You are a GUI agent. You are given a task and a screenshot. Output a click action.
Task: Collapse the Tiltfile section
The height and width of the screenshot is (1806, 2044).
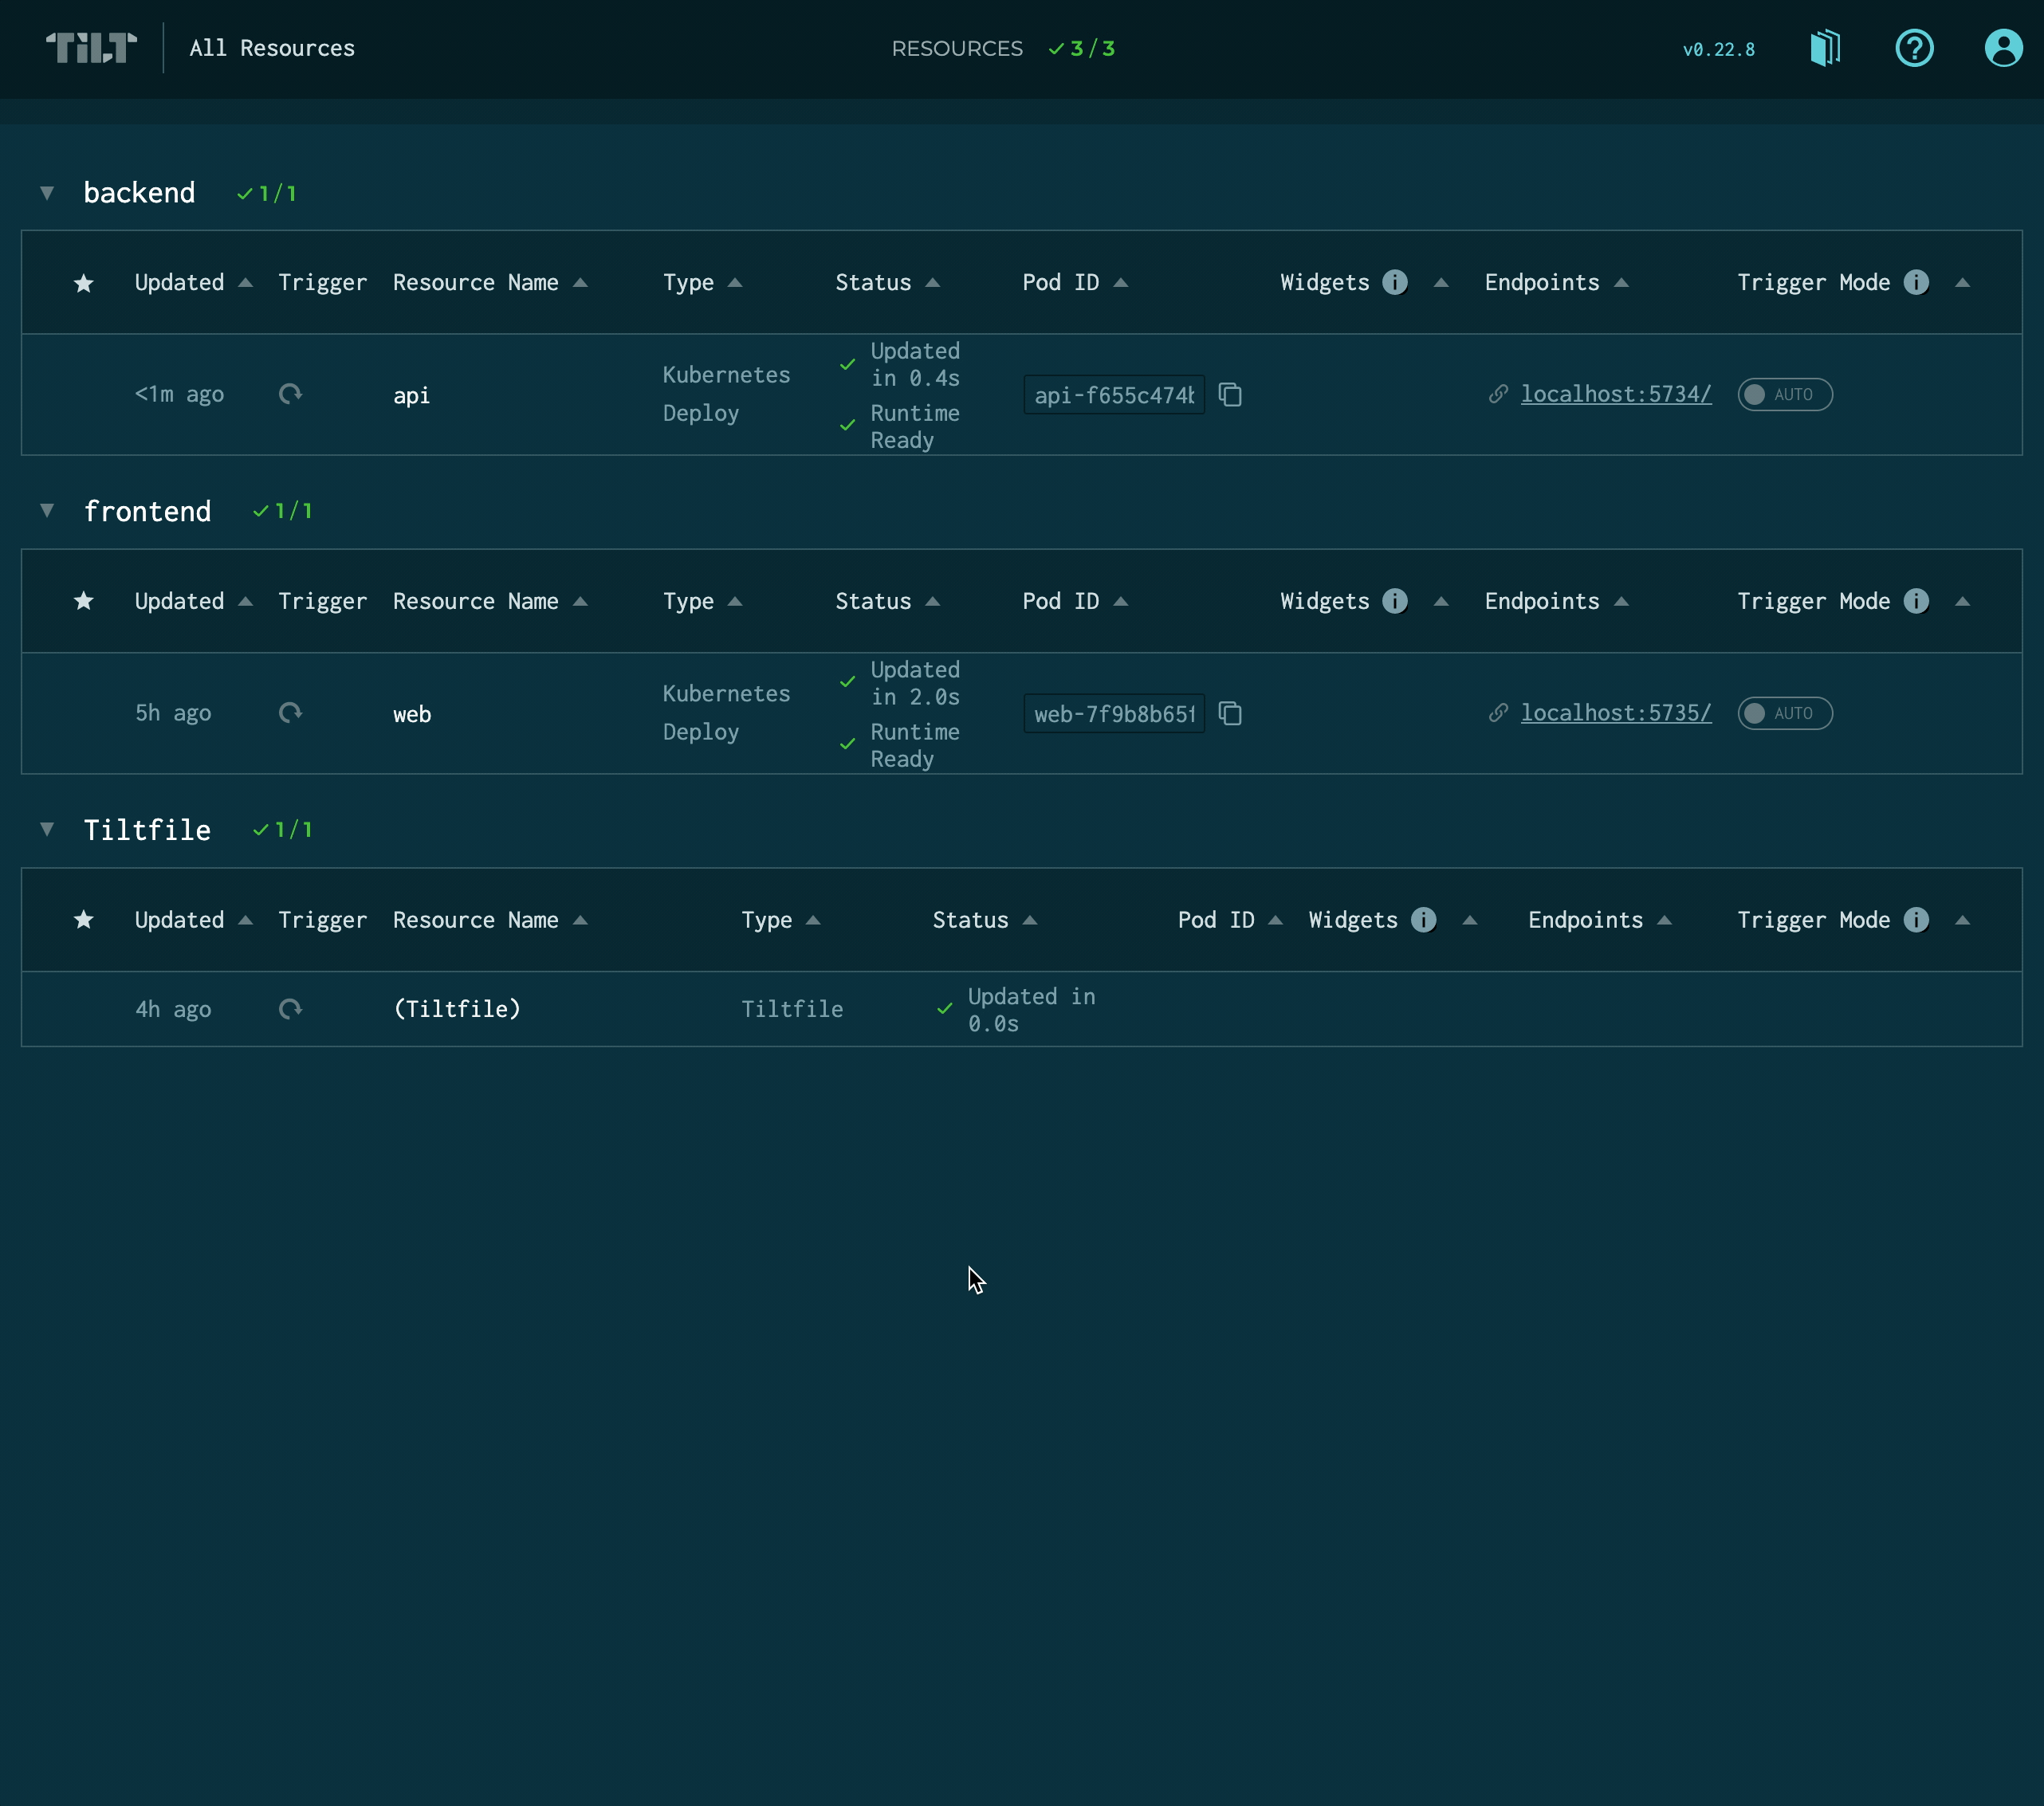tap(47, 830)
